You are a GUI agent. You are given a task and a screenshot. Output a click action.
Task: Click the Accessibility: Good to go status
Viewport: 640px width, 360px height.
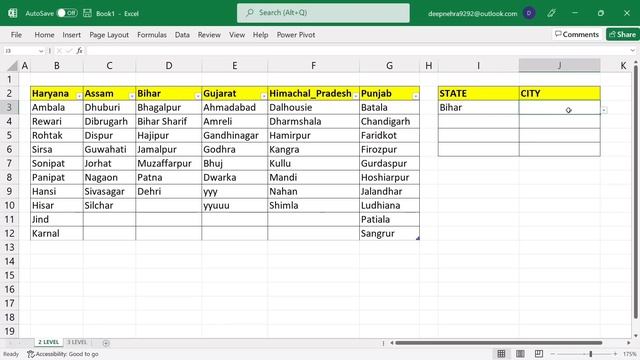click(x=63, y=354)
